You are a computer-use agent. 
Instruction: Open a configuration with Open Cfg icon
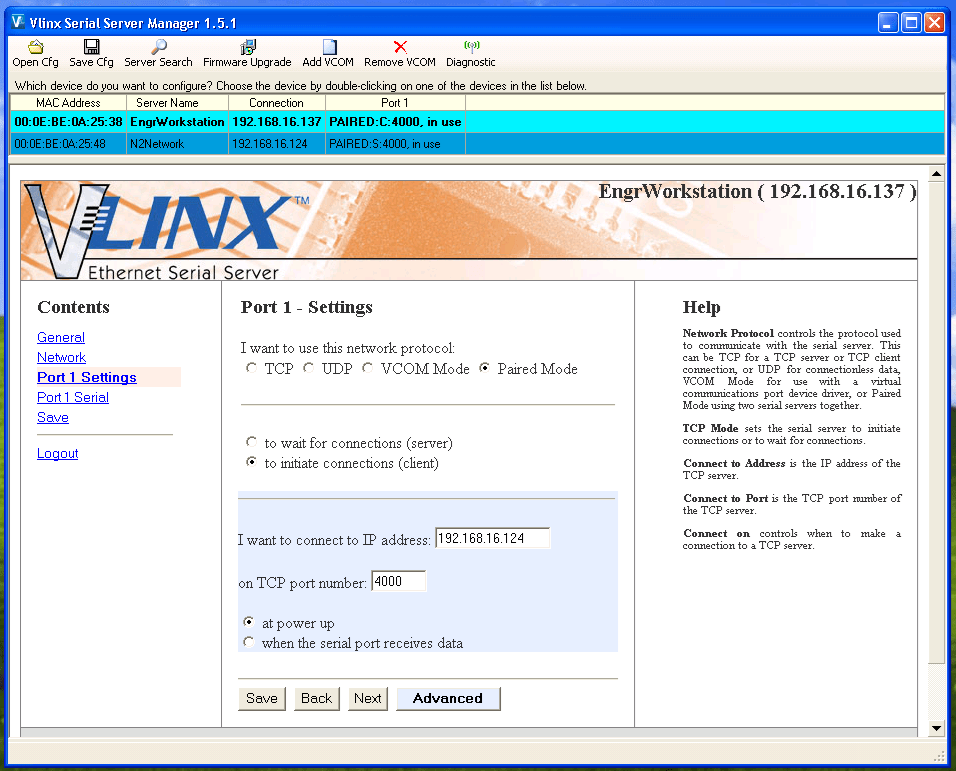(x=35, y=54)
